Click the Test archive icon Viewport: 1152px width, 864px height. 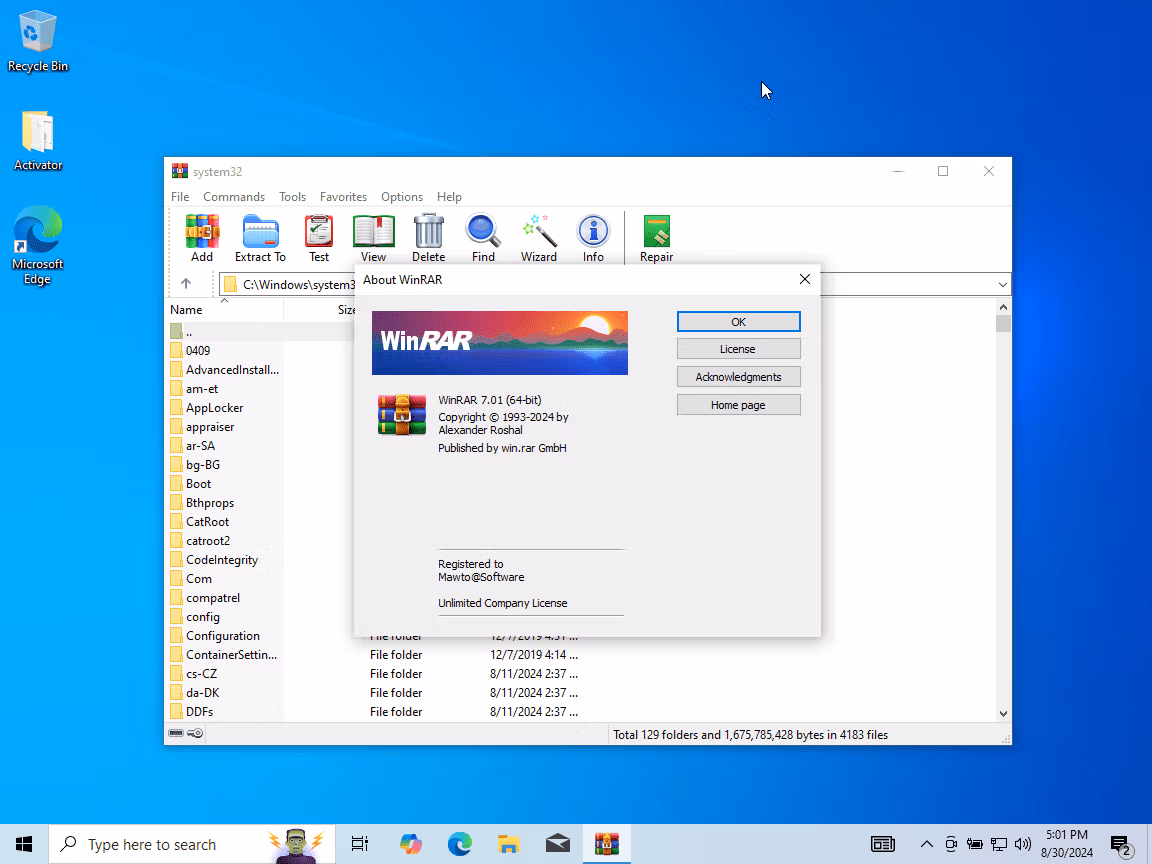coord(319,238)
